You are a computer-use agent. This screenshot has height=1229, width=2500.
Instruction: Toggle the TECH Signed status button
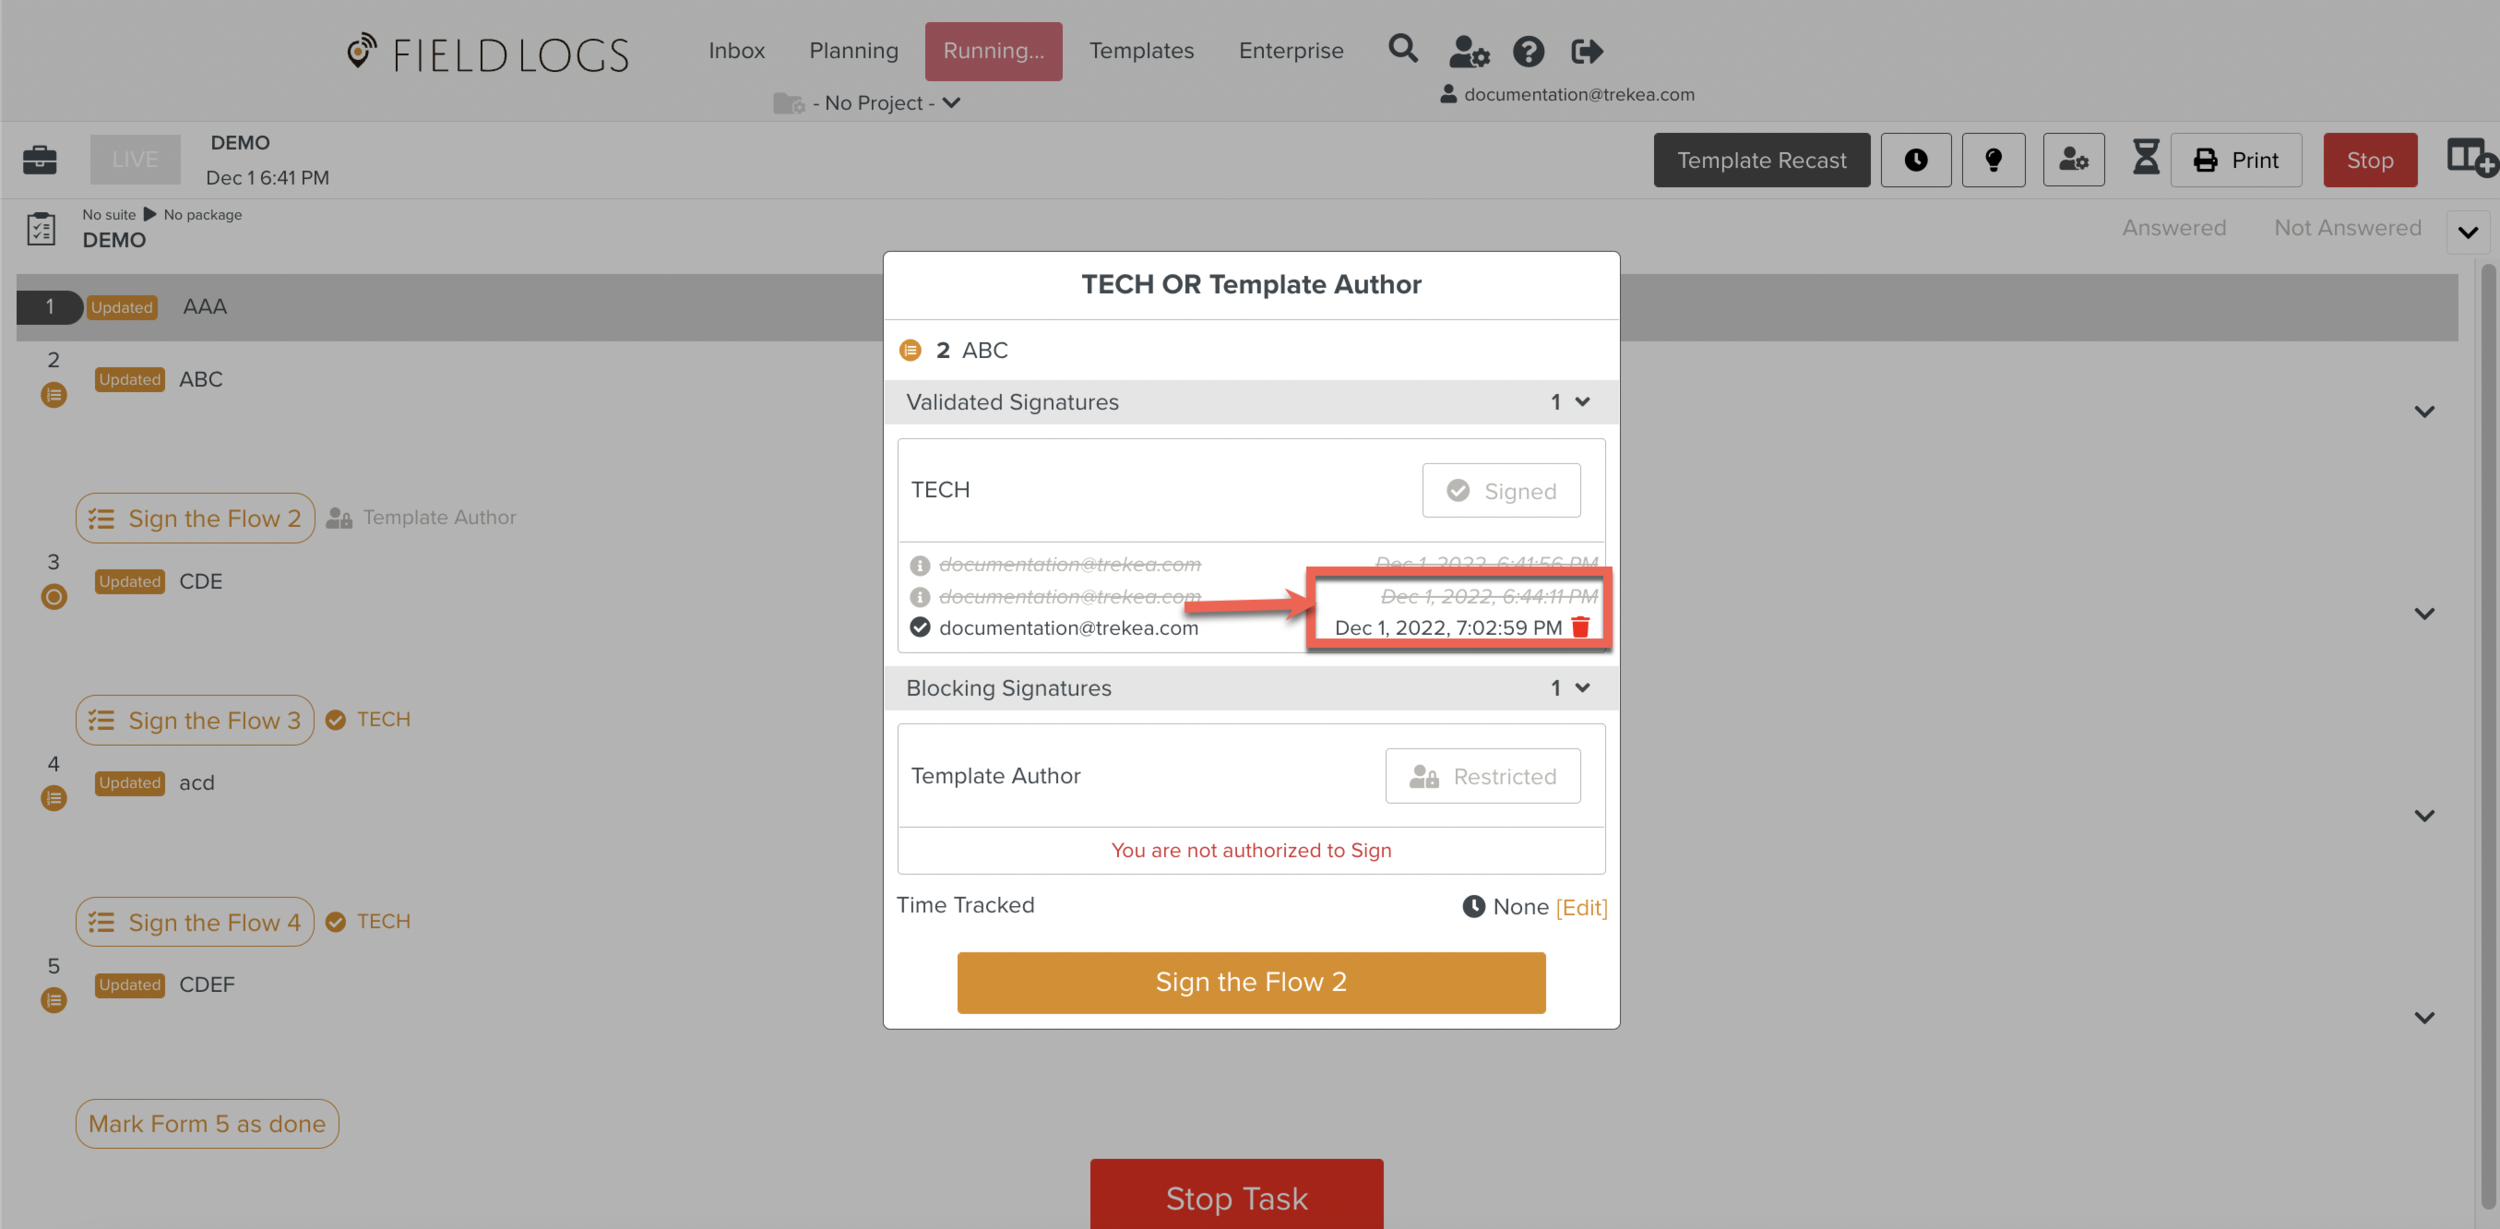coord(1501,490)
